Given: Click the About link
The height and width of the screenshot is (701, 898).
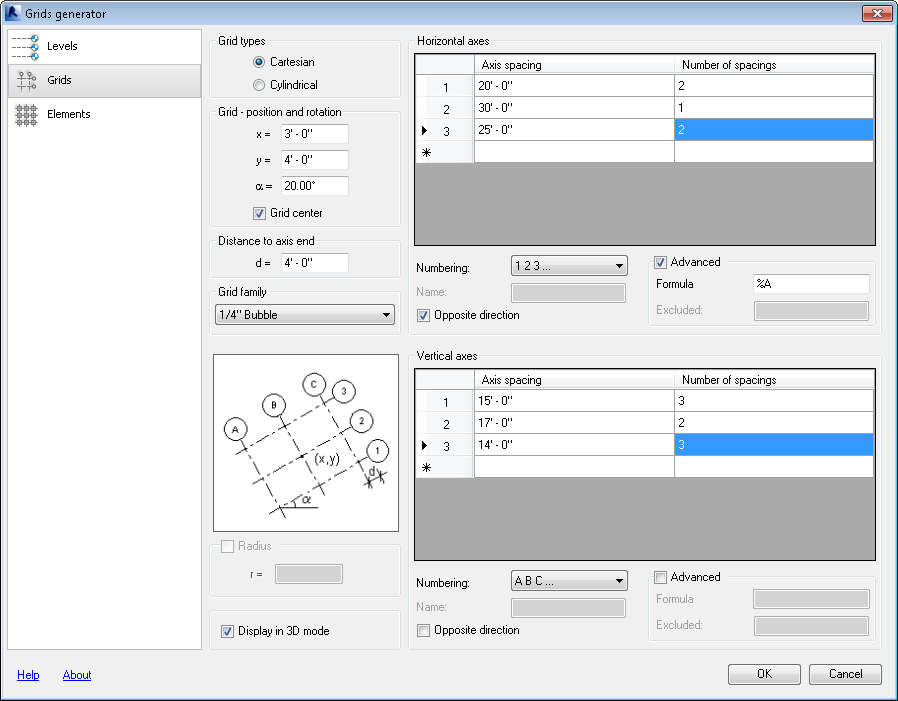Looking at the screenshot, I should pyautogui.click(x=77, y=675).
